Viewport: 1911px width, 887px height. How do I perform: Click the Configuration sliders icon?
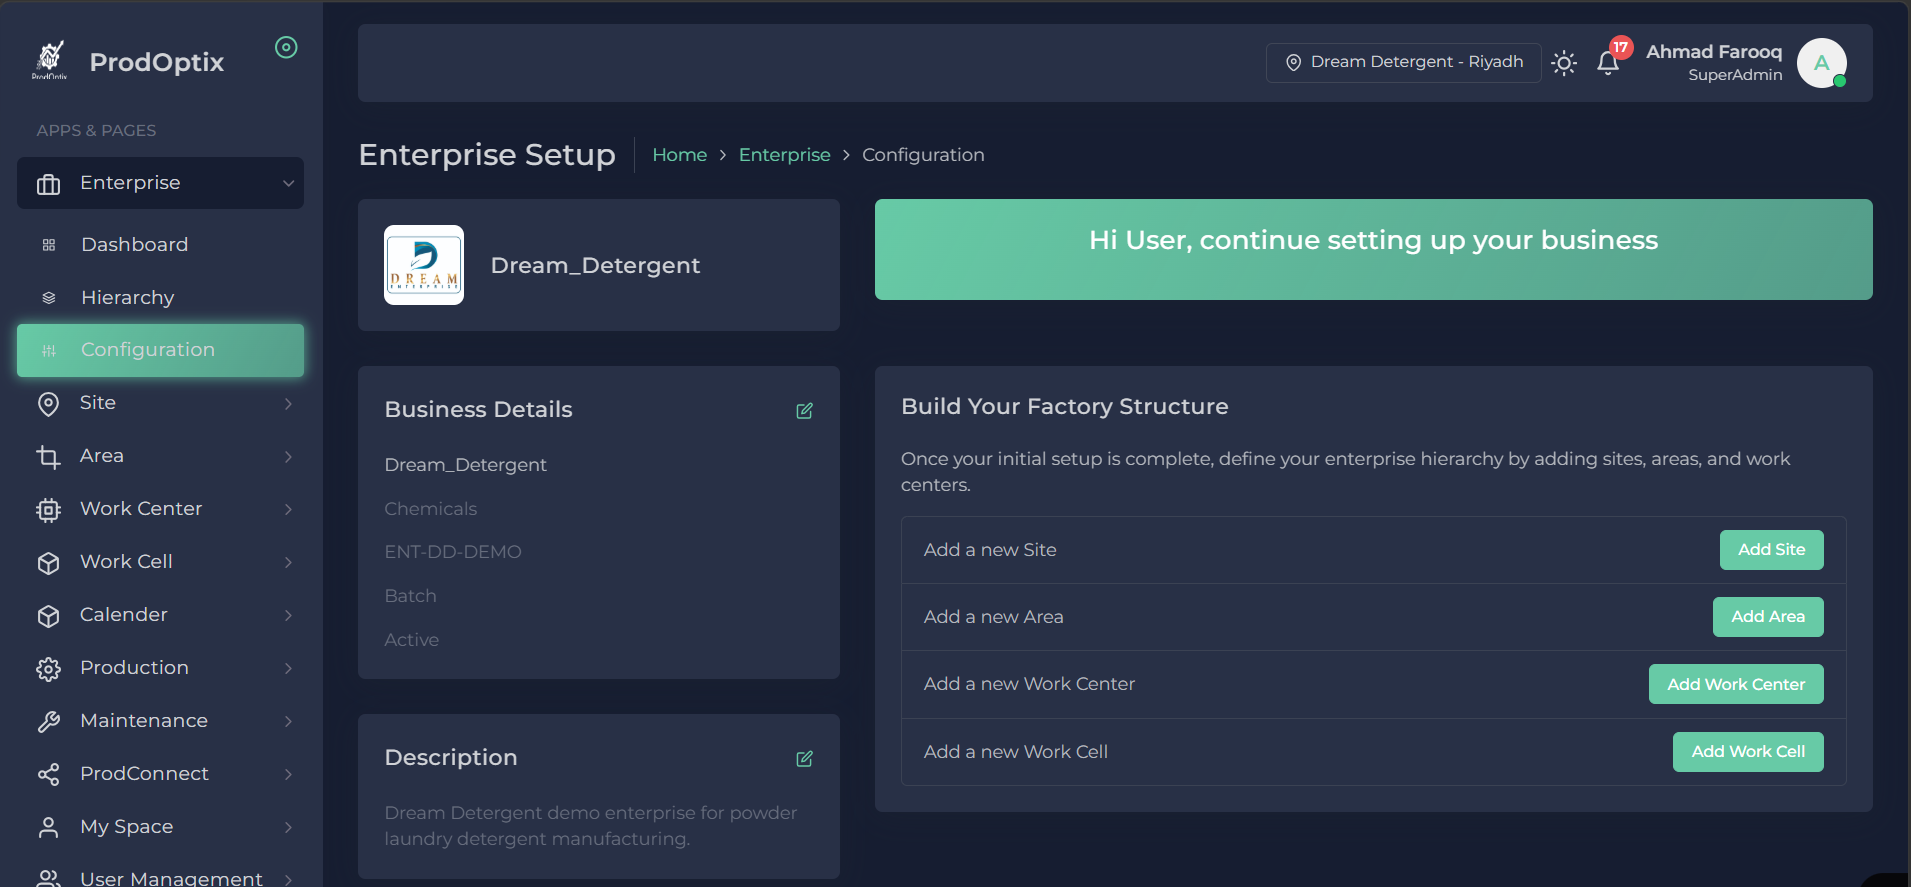pyautogui.click(x=49, y=351)
